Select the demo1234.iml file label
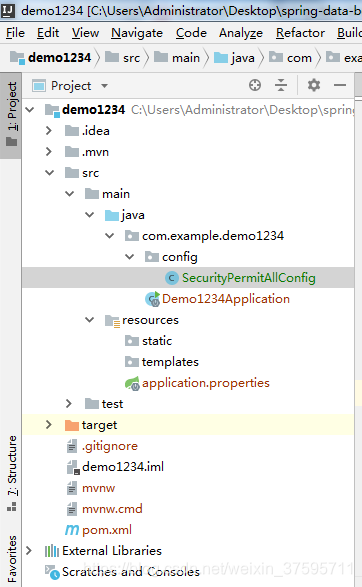This screenshot has width=362, height=587. (123, 467)
